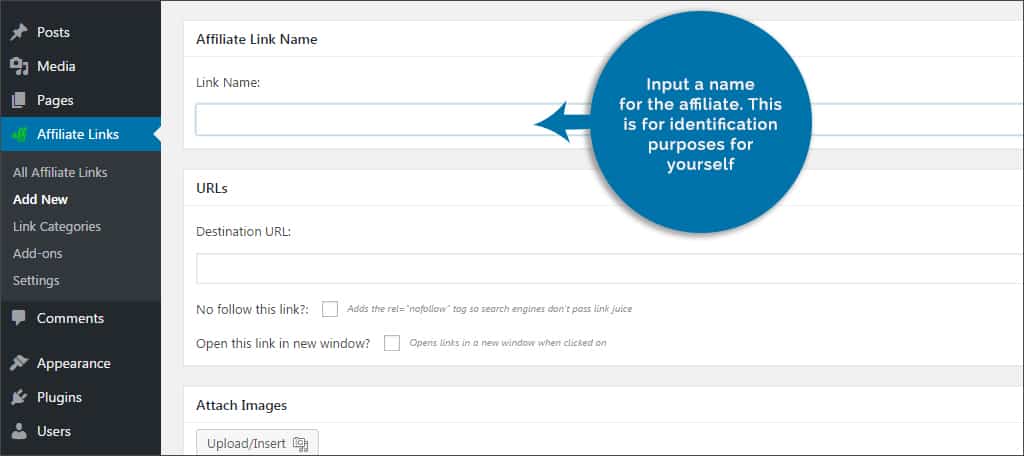Click the Affiliate Links green icon
The image size is (1024, 456).
click(19, 134)
